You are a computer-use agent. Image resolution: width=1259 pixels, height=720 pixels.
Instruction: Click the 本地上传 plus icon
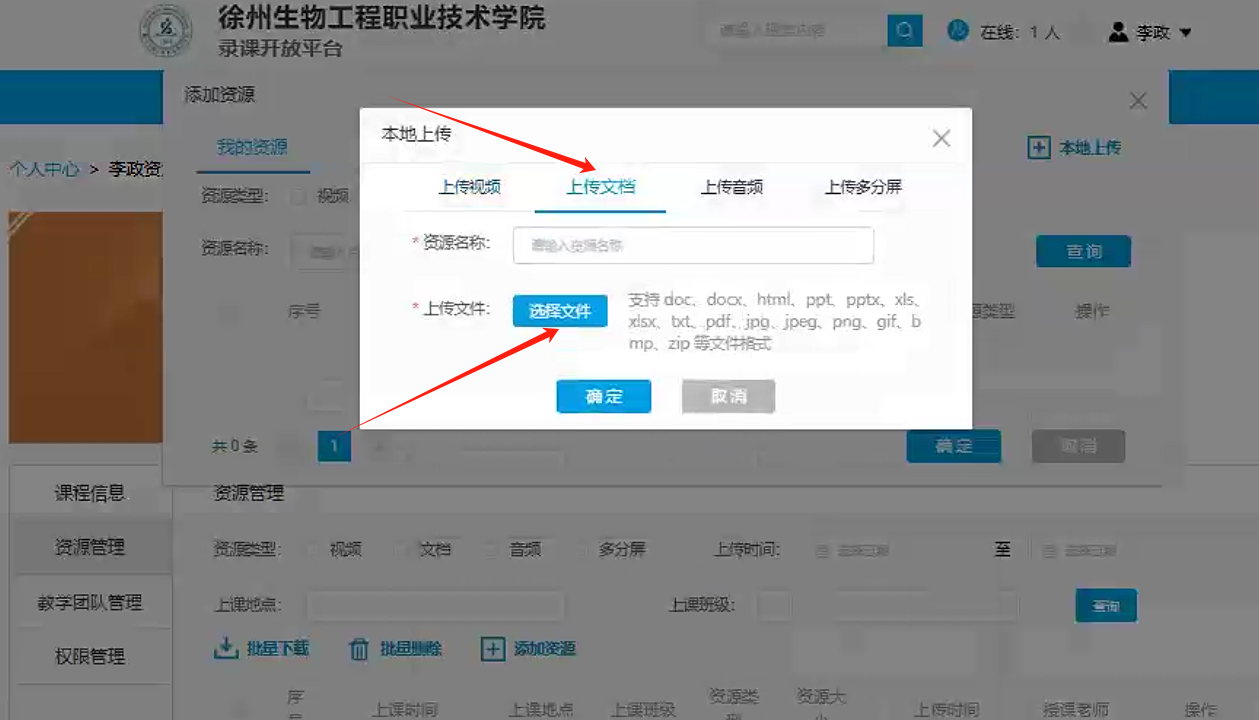pos(1039,148)
